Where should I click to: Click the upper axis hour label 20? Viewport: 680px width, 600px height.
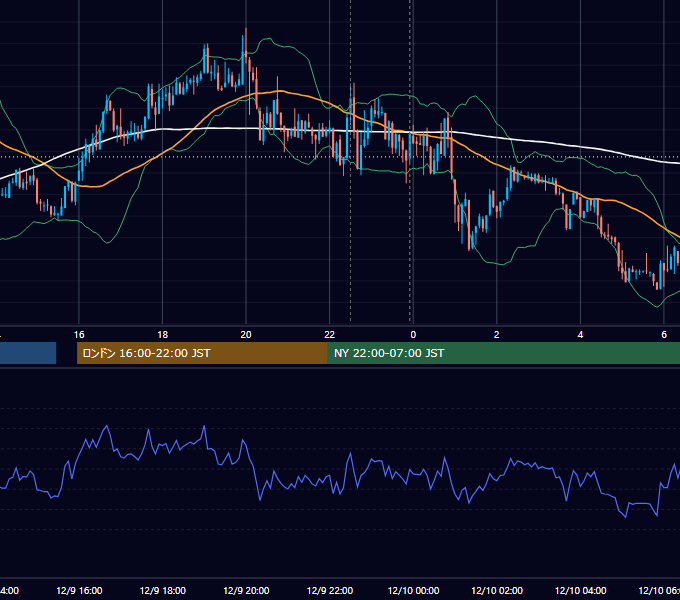pos(246,335)
